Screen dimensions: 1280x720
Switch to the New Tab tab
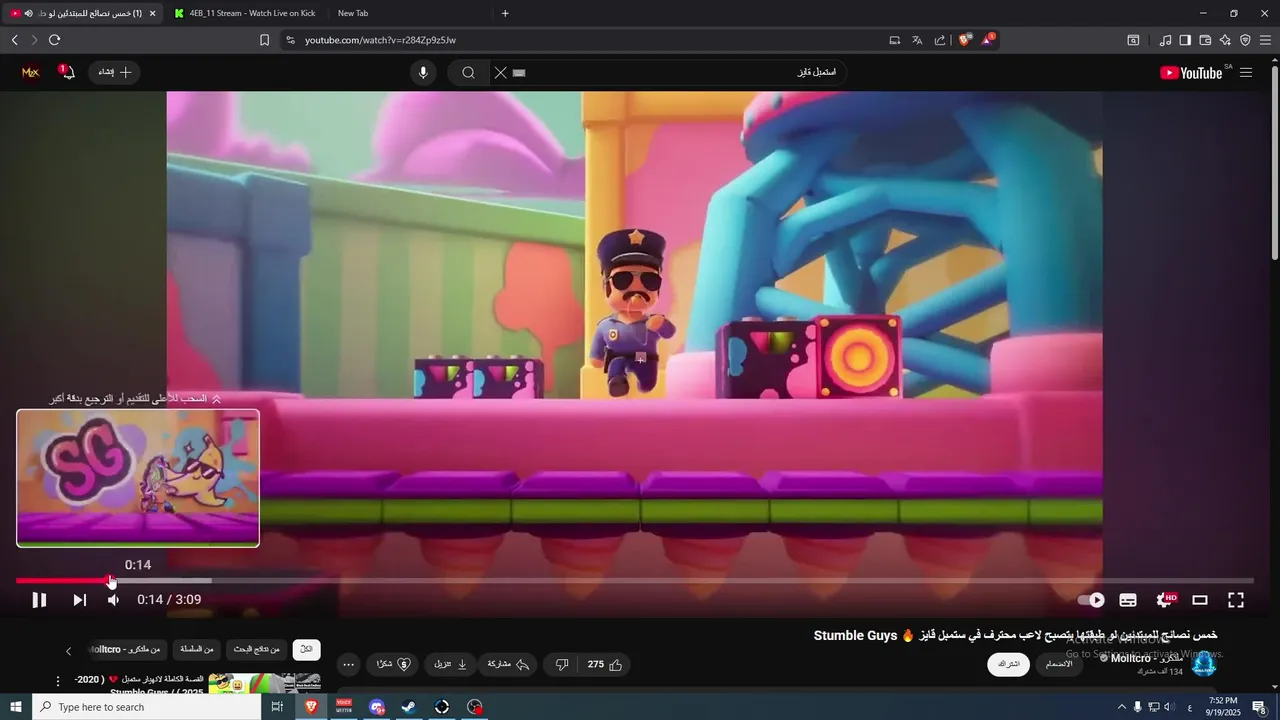[353, 13]
